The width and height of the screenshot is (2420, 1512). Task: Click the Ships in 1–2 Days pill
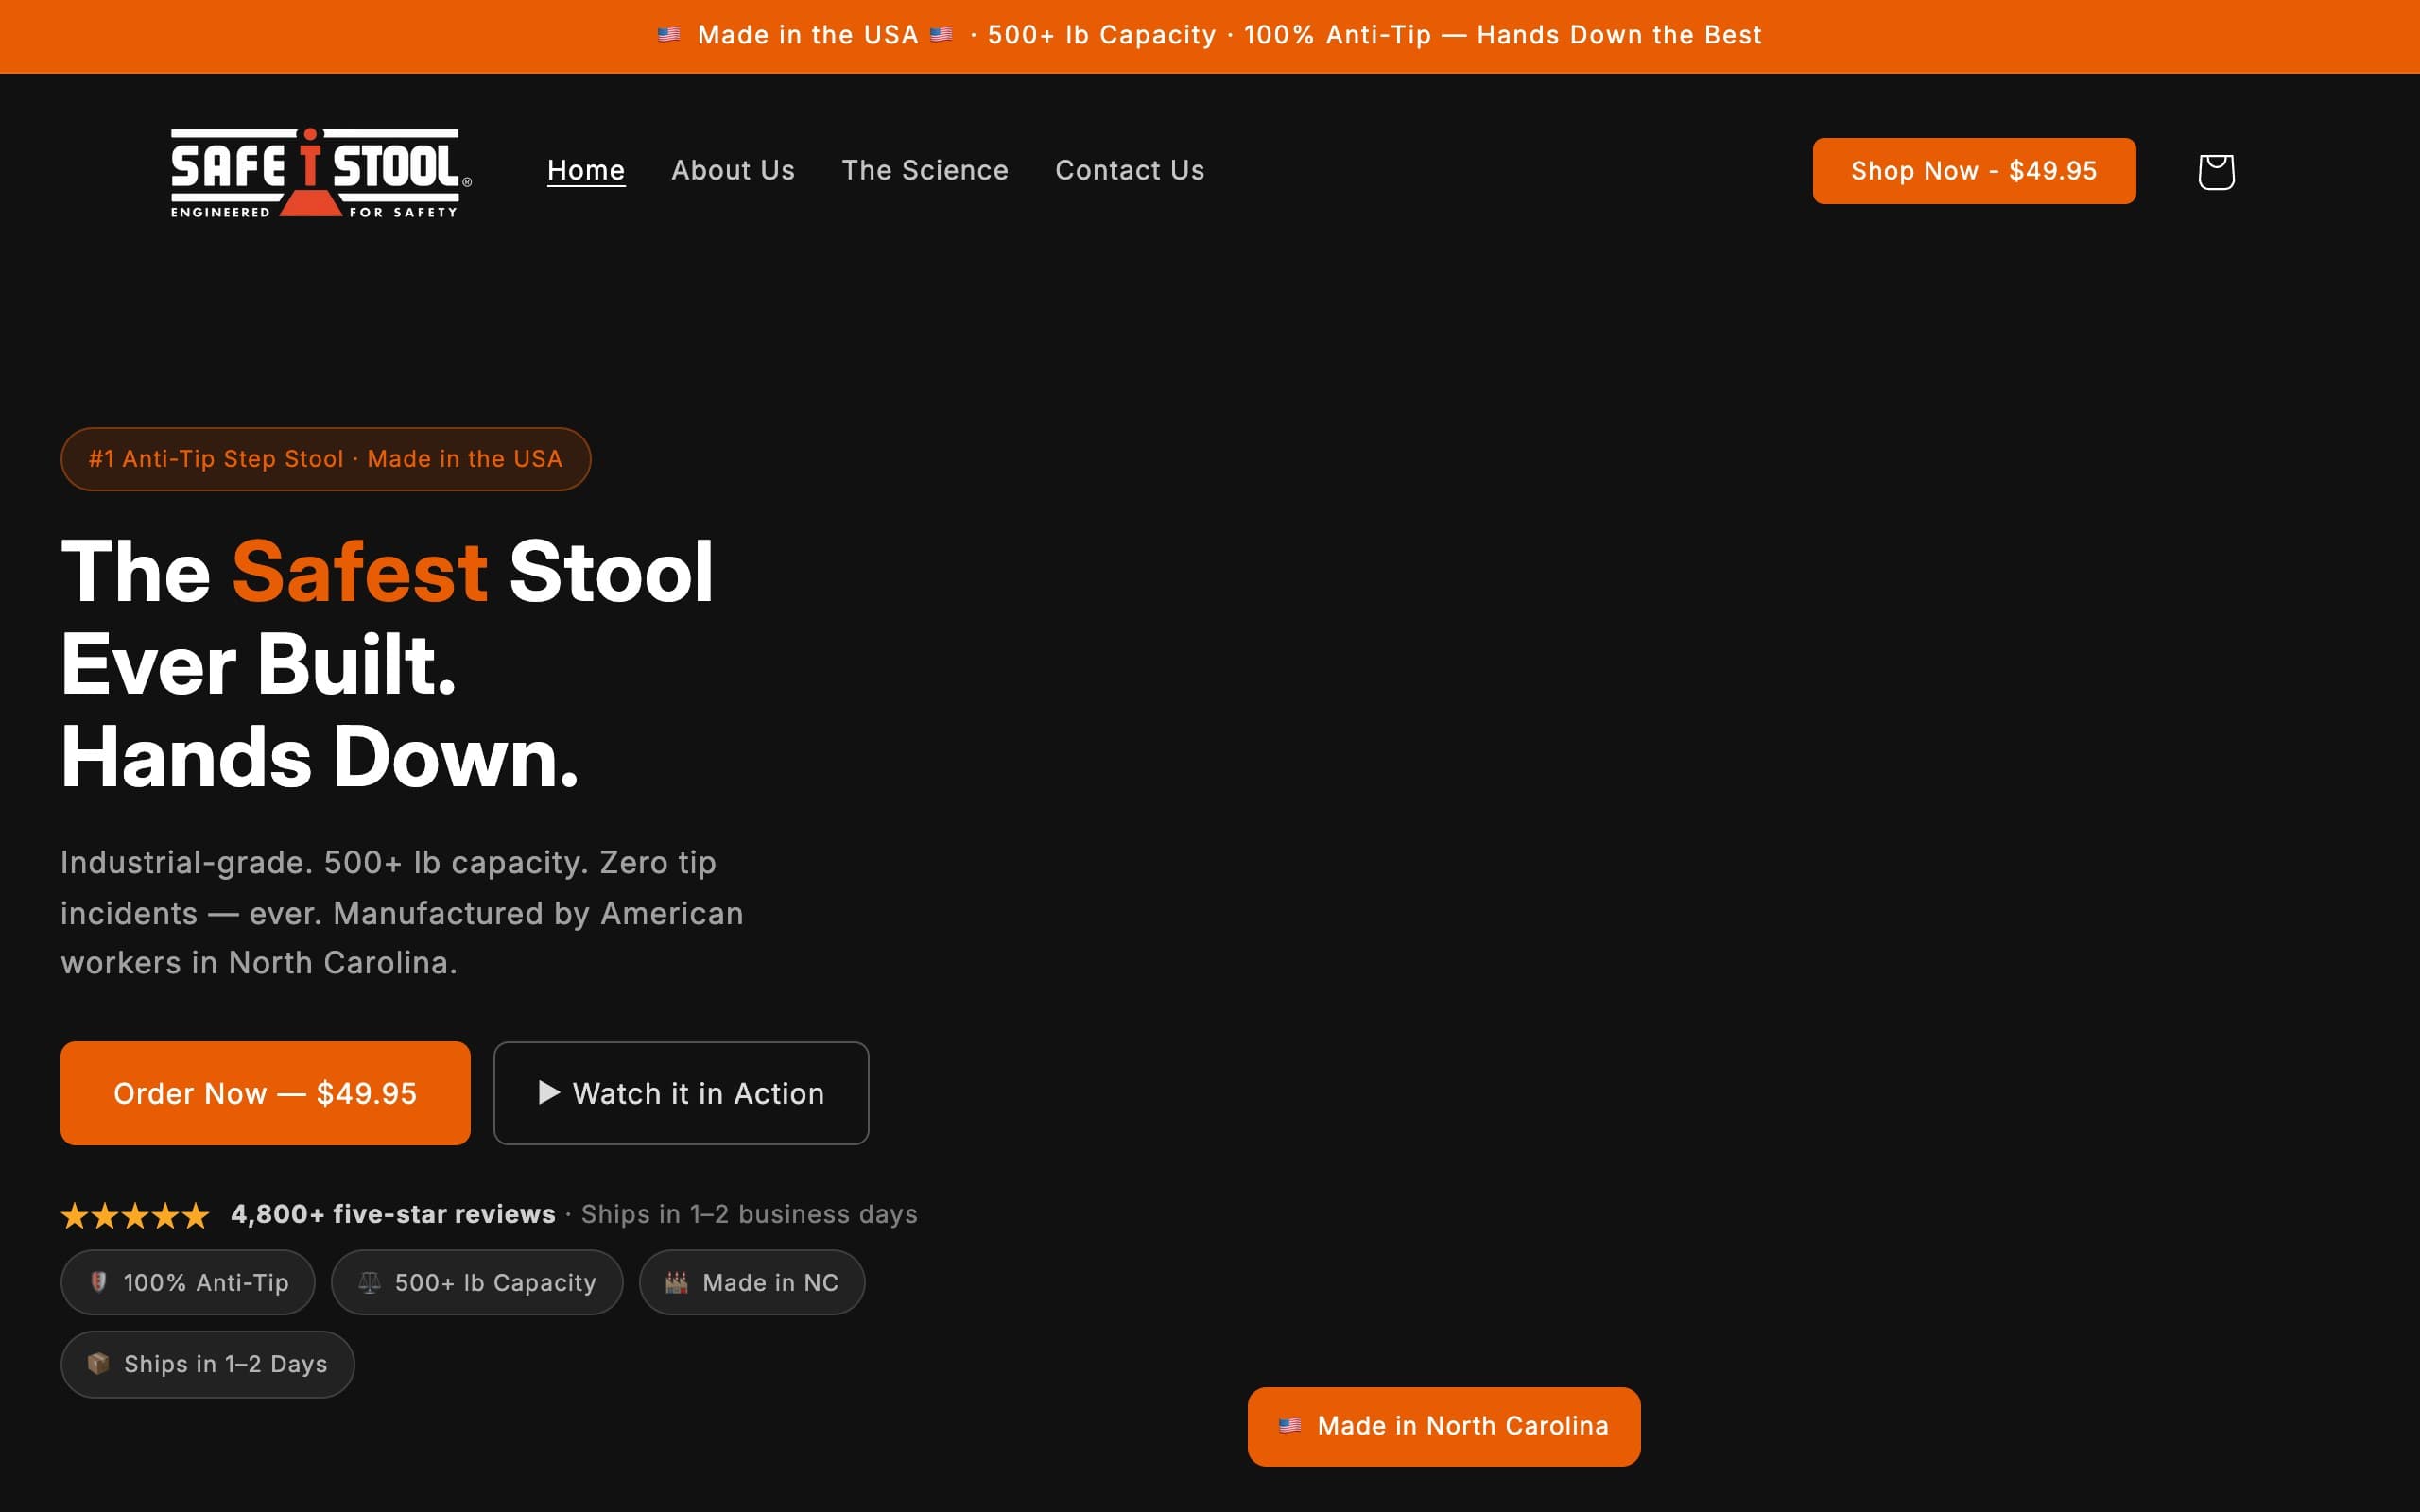pos(207,1364)
